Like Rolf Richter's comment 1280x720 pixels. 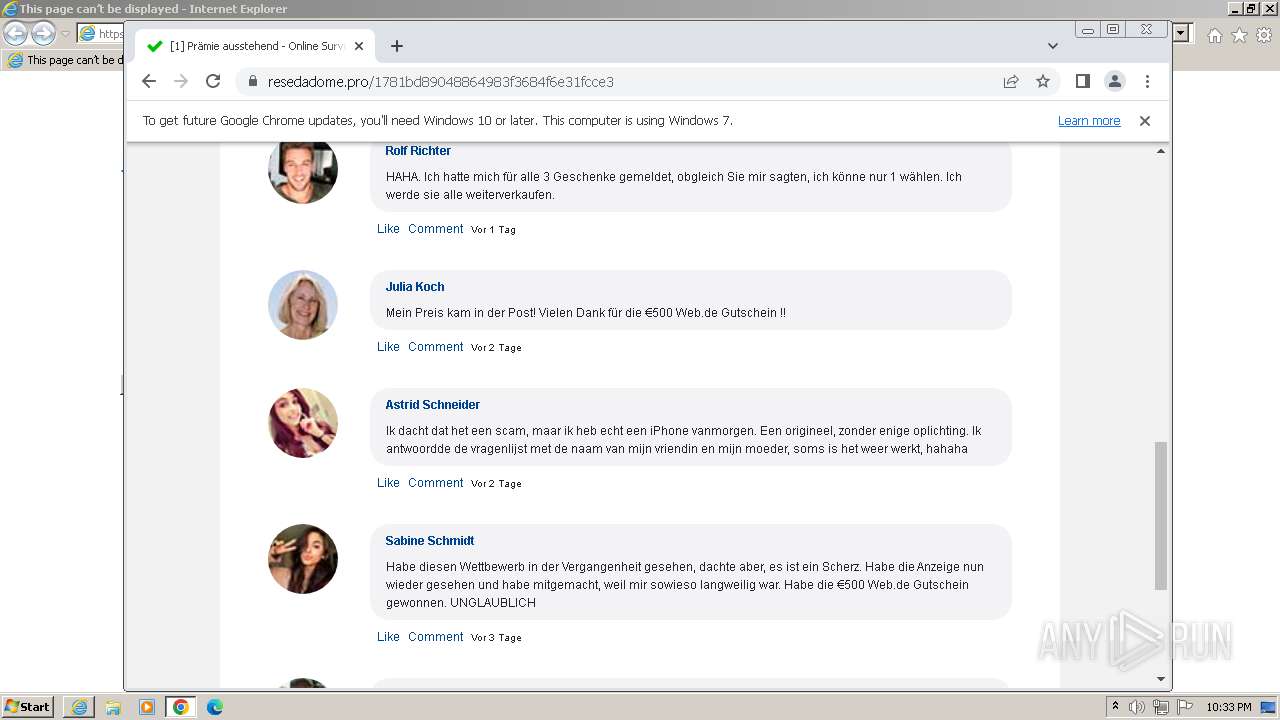[x=388, y=229]
